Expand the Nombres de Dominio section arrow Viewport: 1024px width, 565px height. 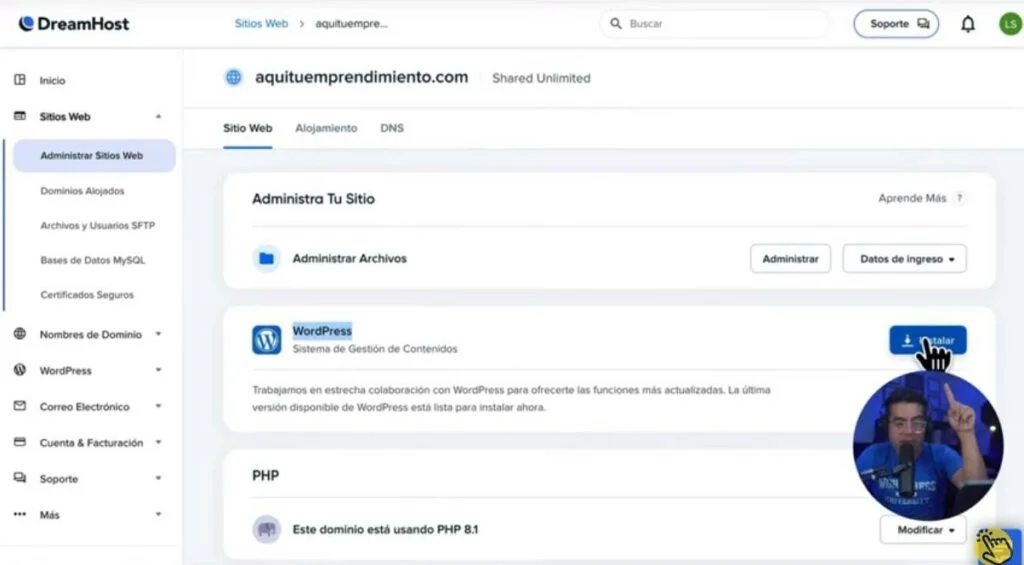(158, 334)
